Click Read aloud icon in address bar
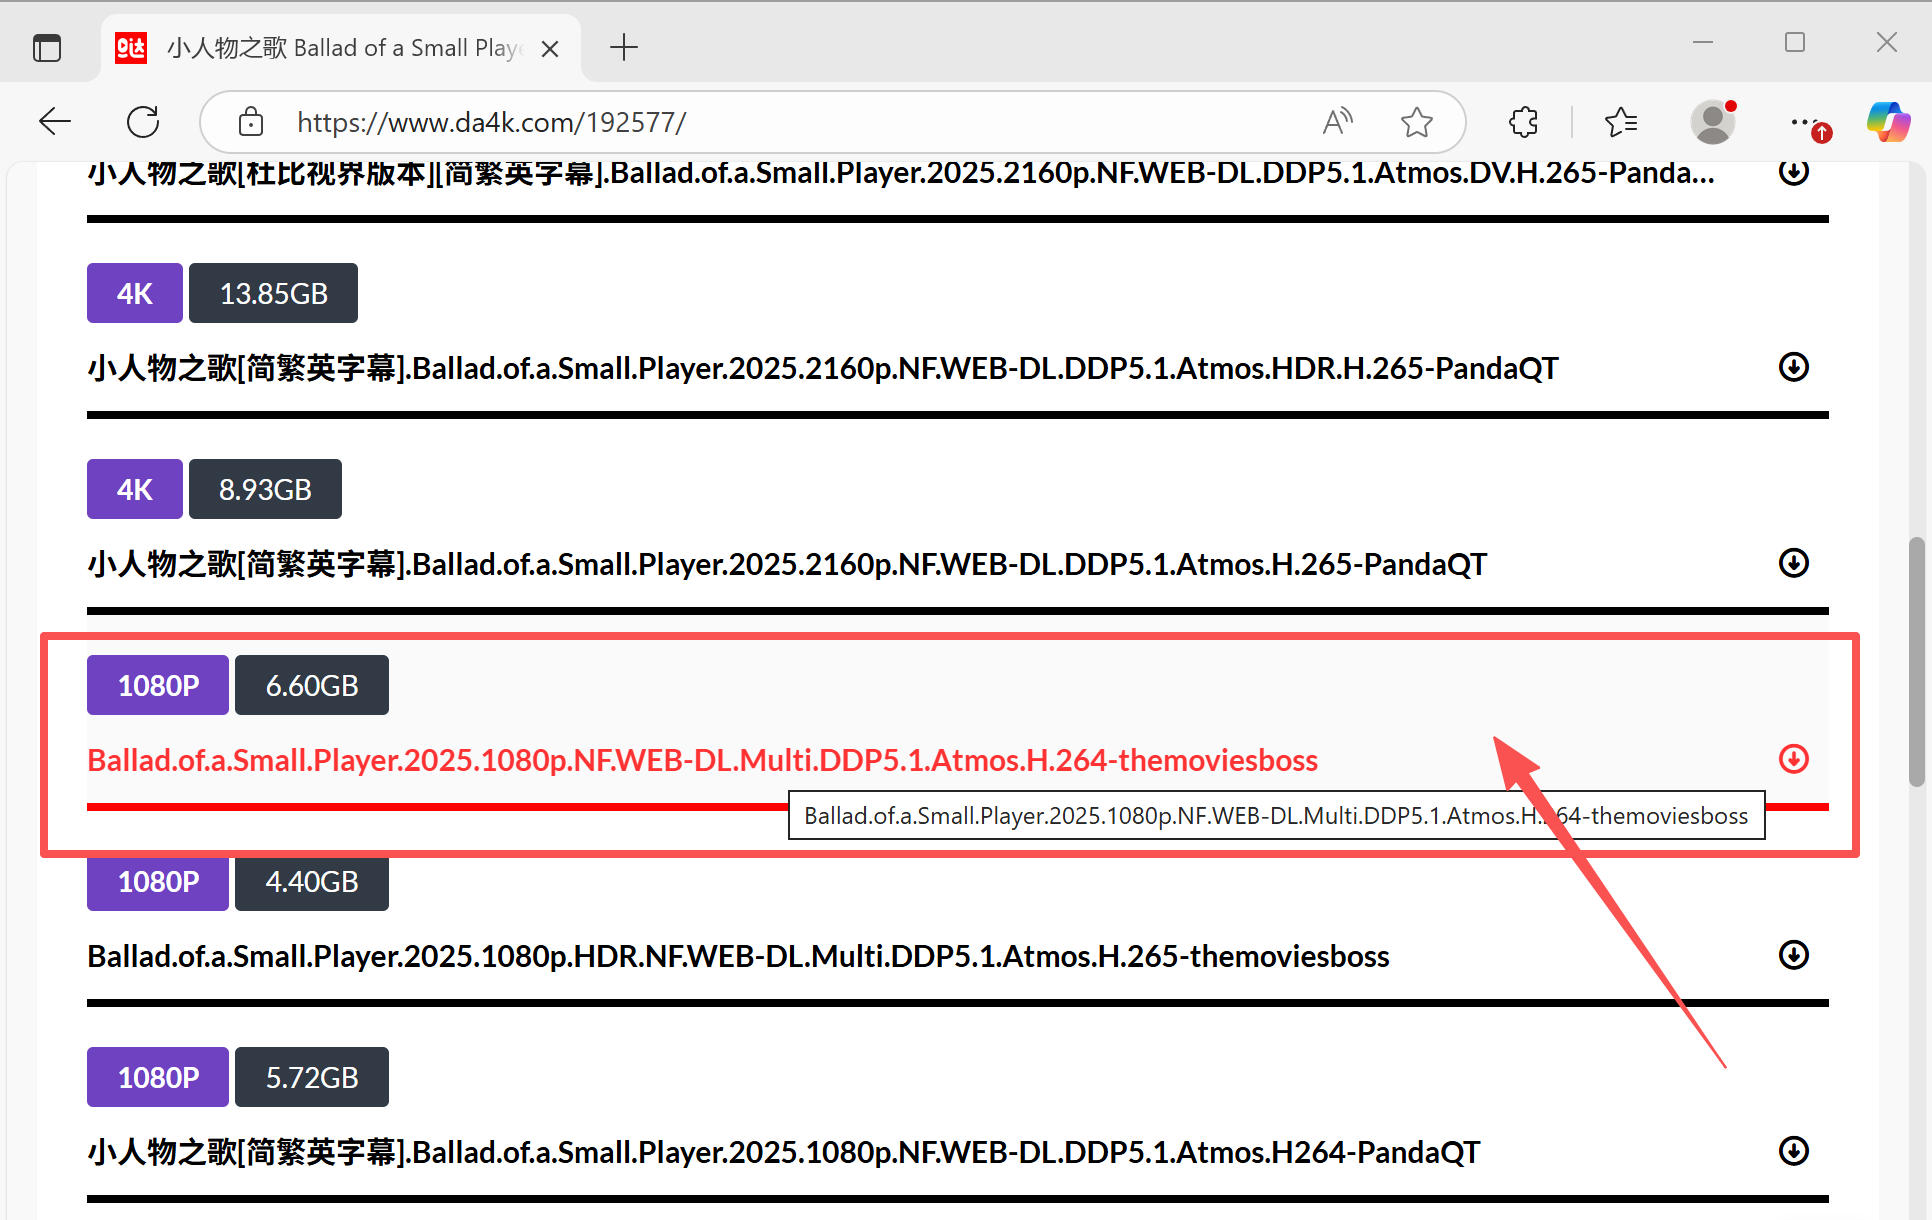 [1336, 122]
